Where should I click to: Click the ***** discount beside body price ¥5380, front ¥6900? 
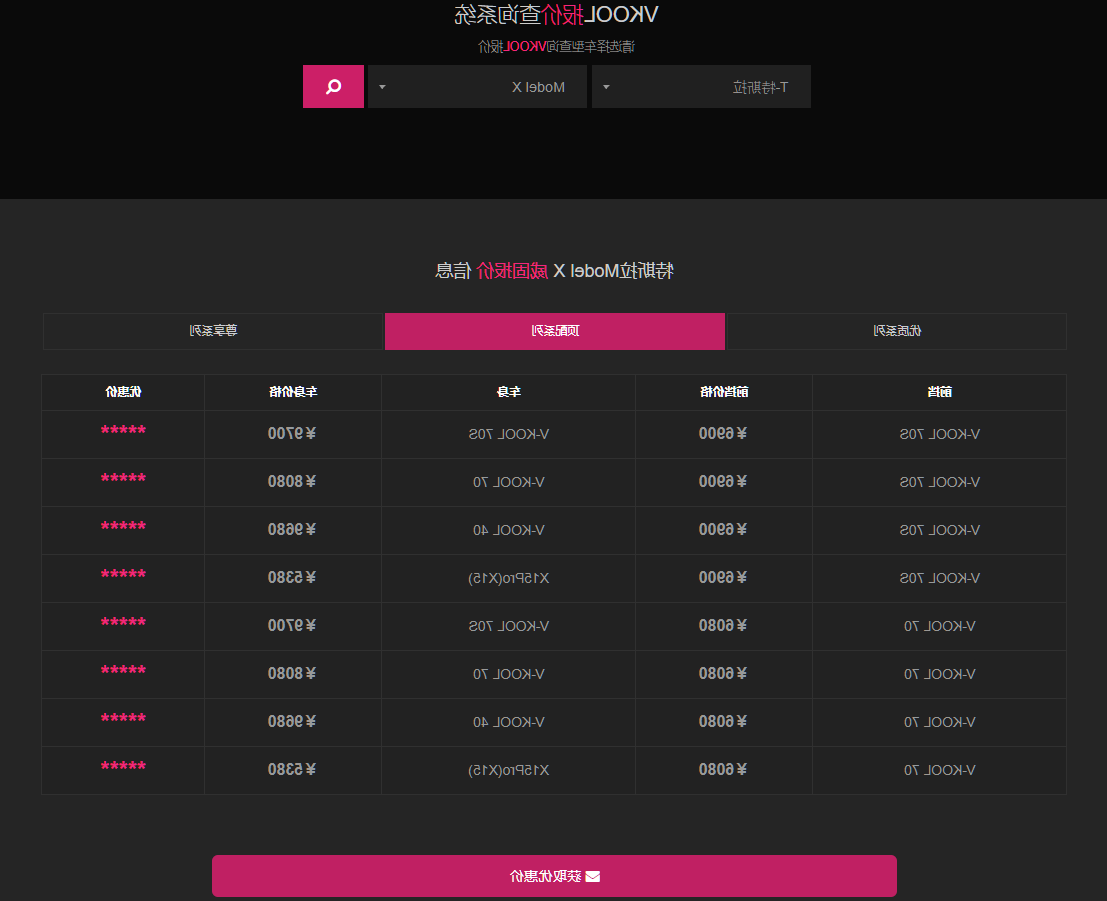124,575
